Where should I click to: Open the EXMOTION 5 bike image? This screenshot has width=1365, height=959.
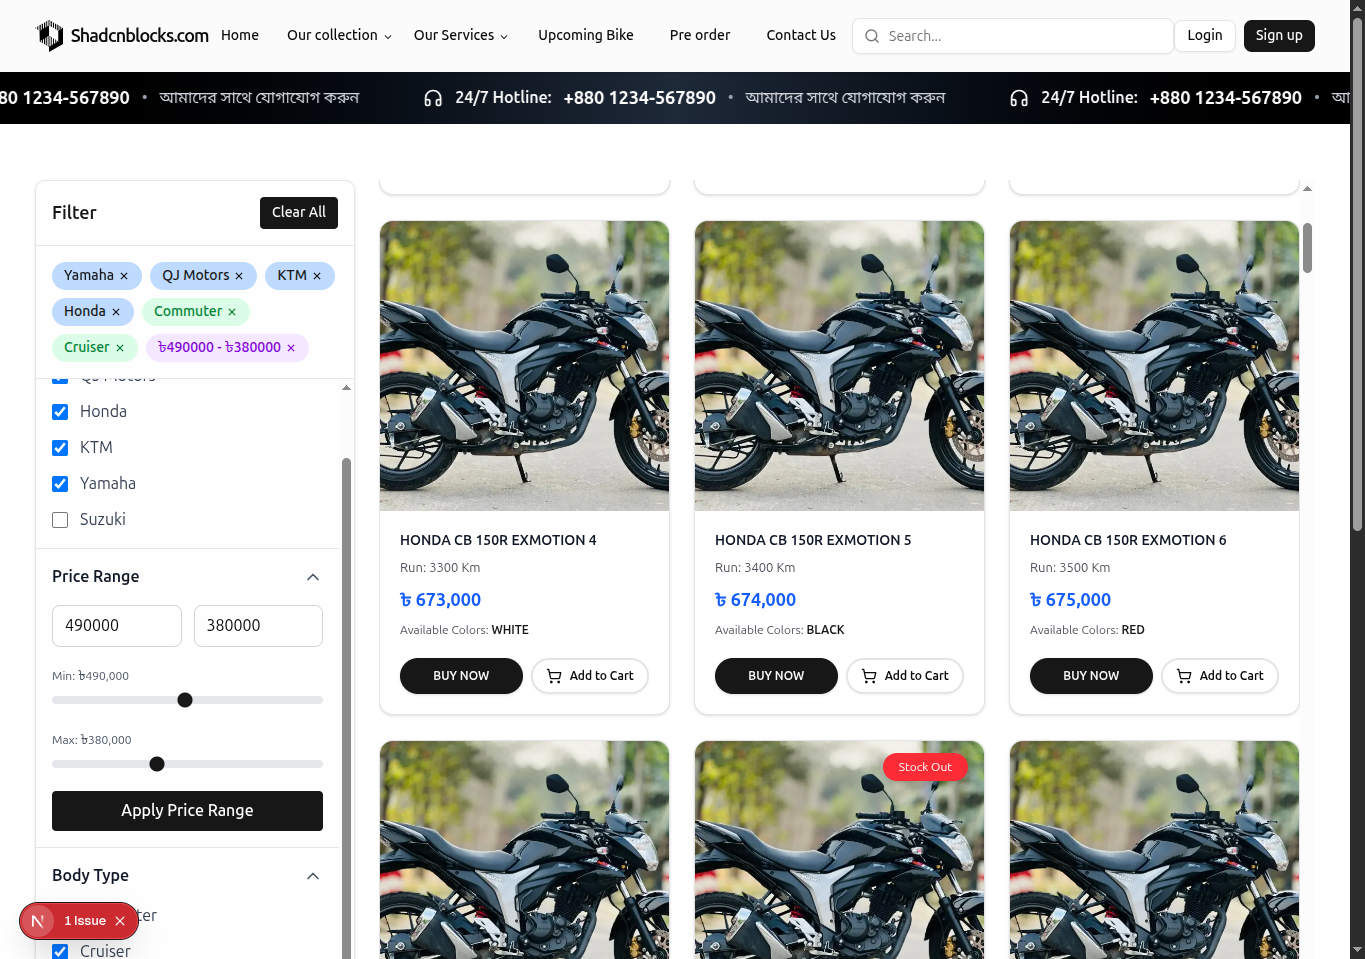tap(839, 366)
